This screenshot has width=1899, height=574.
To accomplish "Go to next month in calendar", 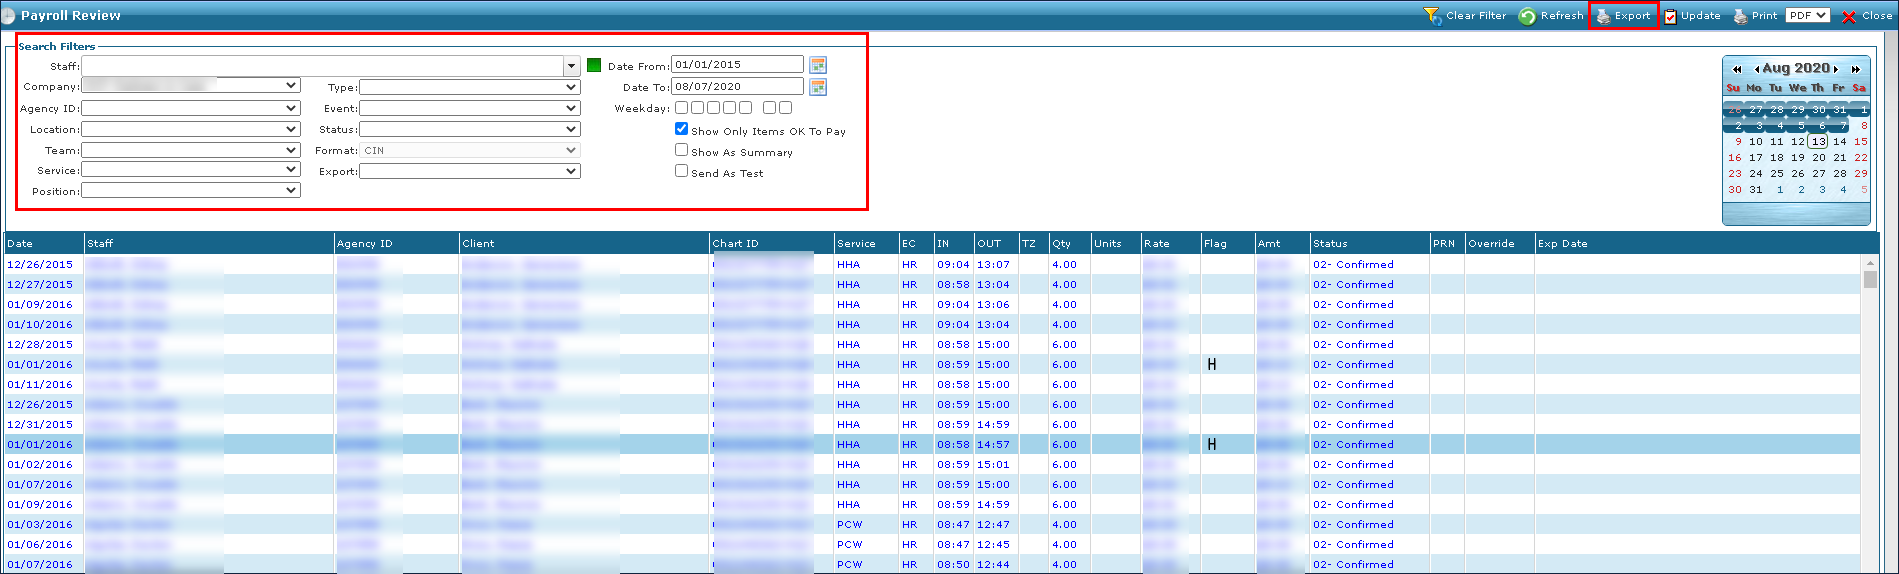I will pos(1836,69).
